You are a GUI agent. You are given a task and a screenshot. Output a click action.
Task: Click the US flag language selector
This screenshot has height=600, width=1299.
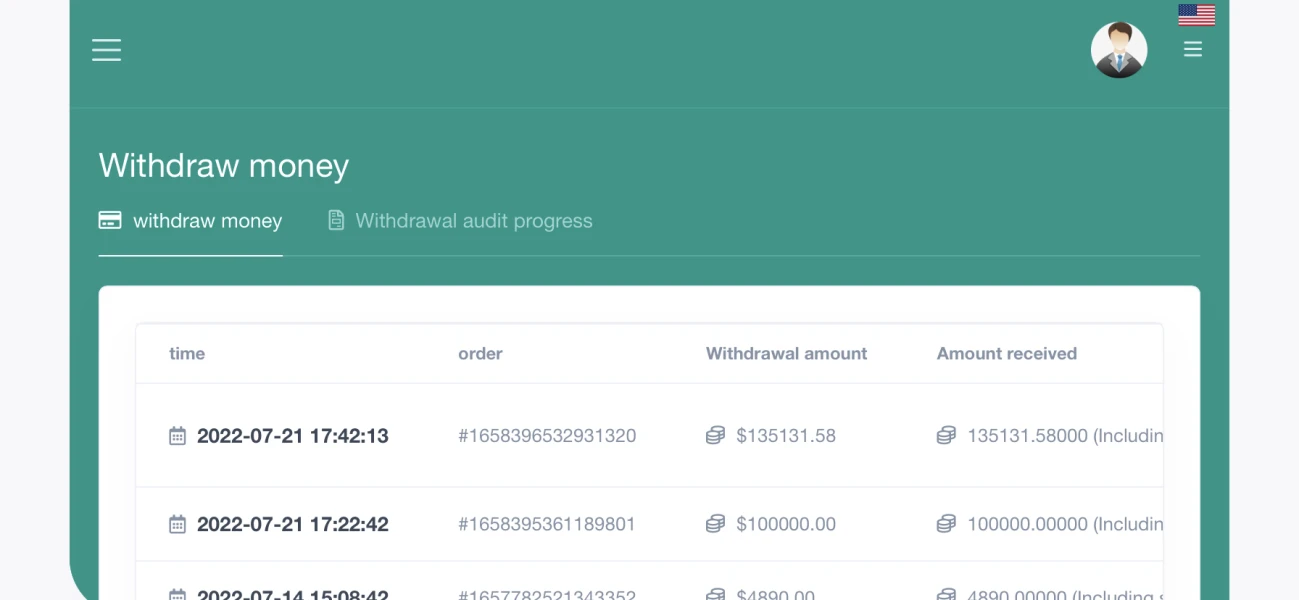click(1196, 15)
